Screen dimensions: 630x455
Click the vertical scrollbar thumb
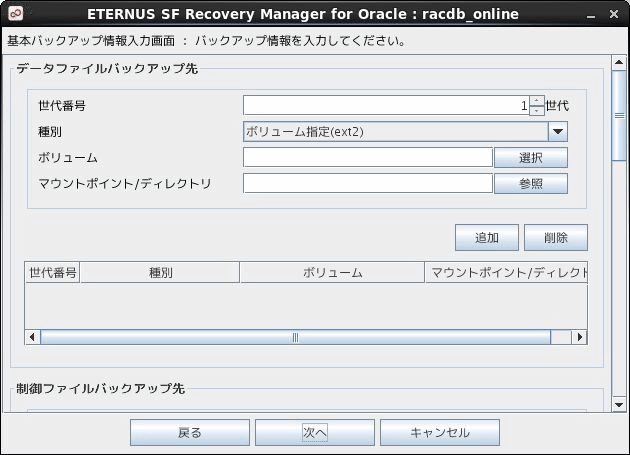[619, 116]
